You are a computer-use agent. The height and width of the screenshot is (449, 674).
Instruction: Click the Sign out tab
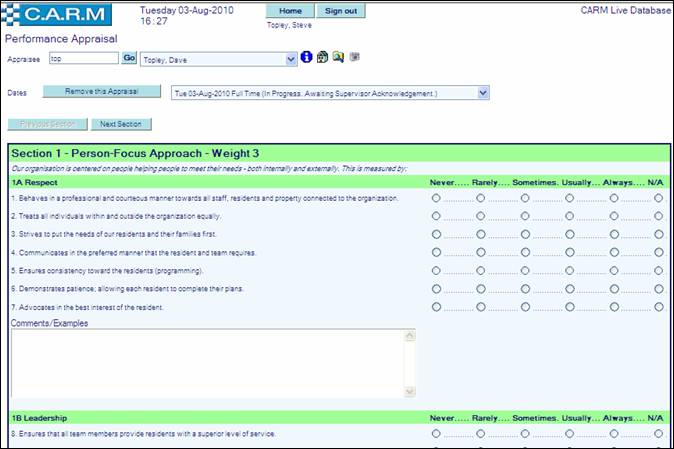(x=339, y=11)
